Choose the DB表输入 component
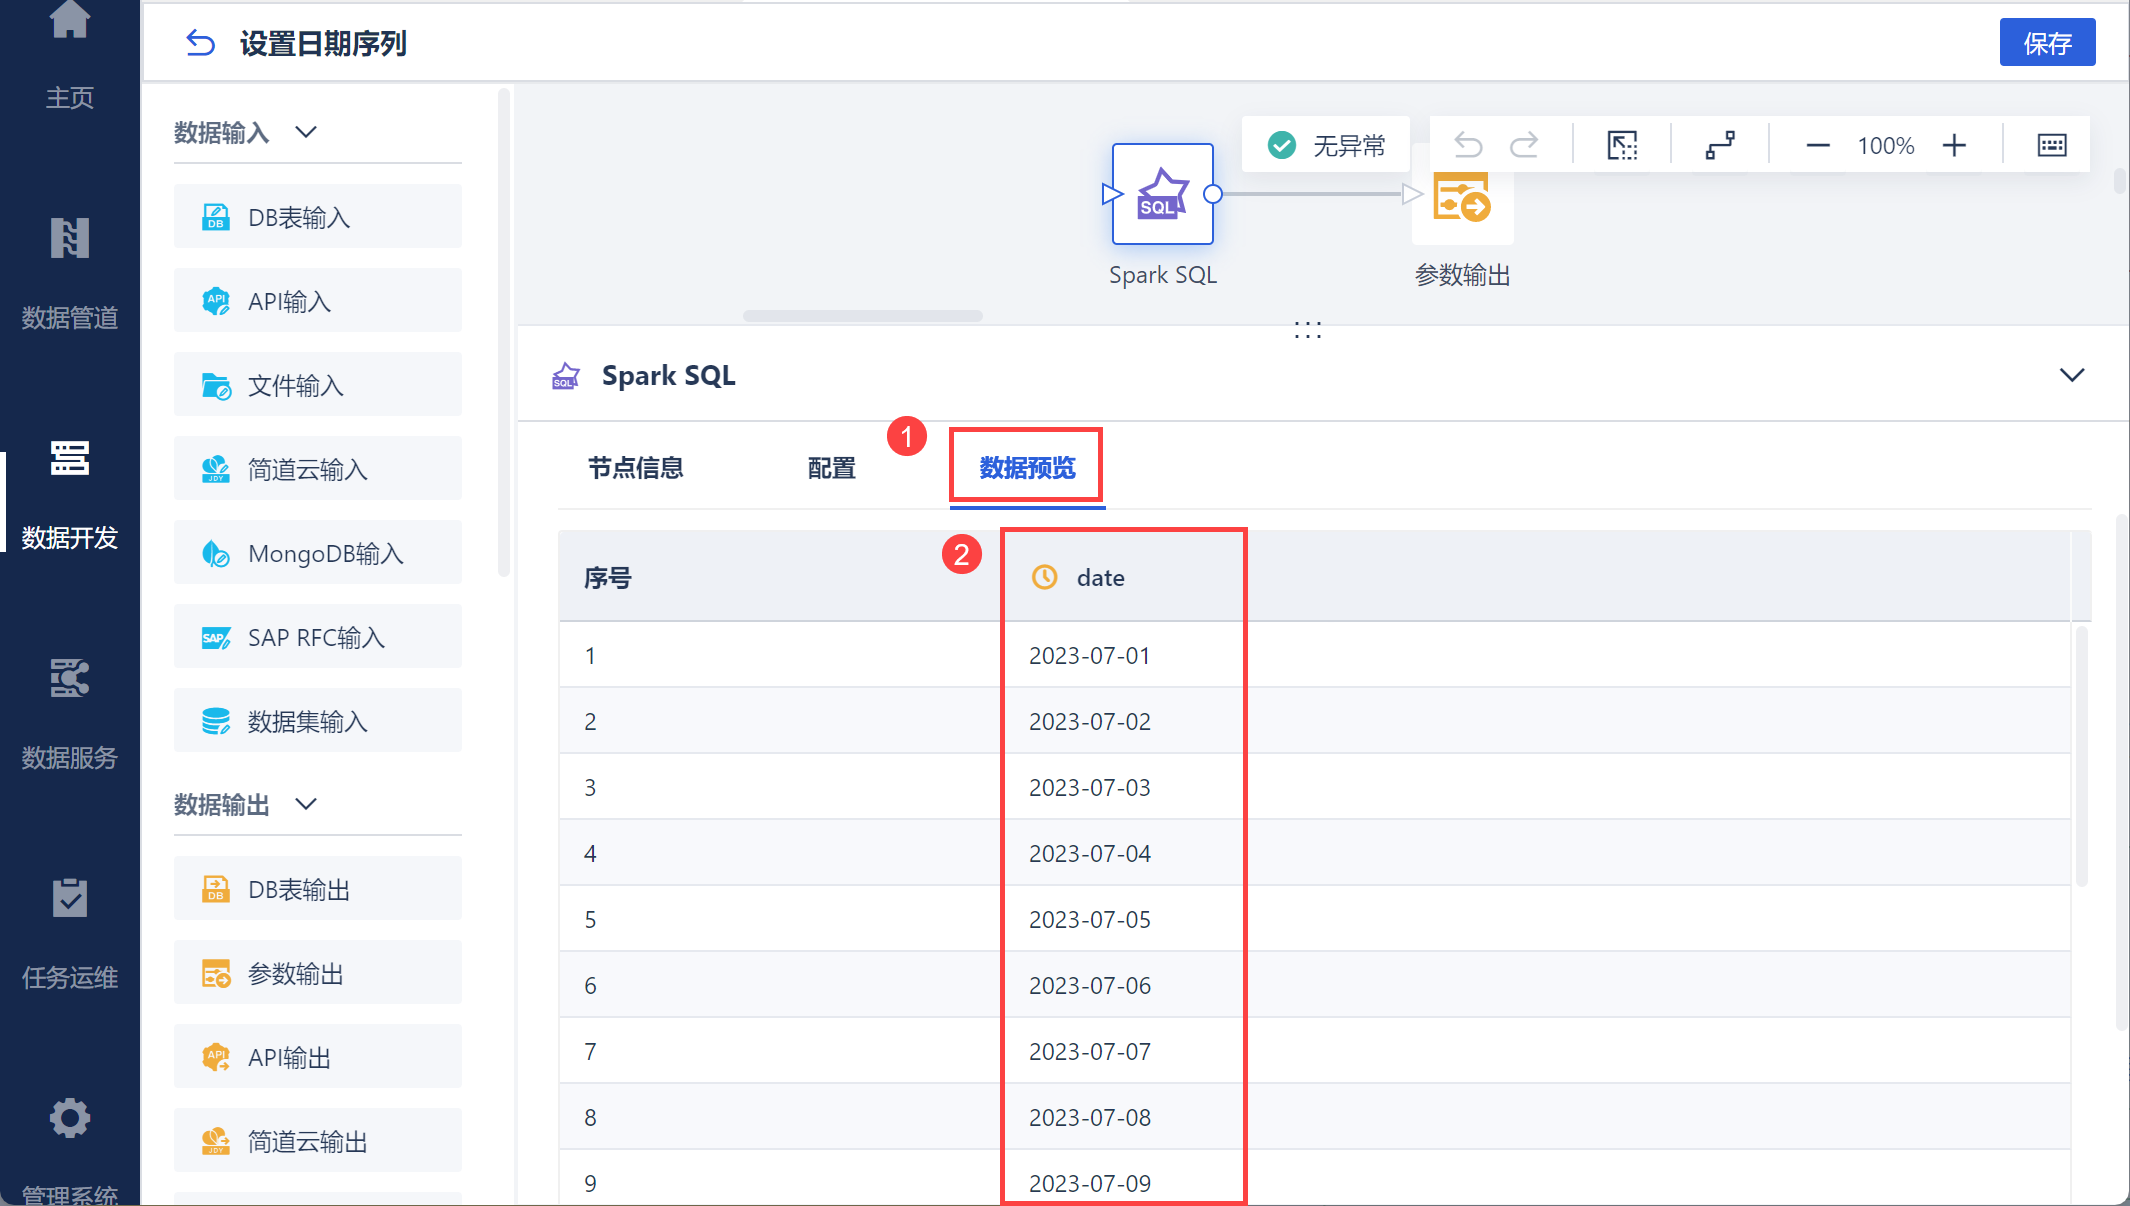Screen dimensions: 2130x1206 [x=317, y=217]
